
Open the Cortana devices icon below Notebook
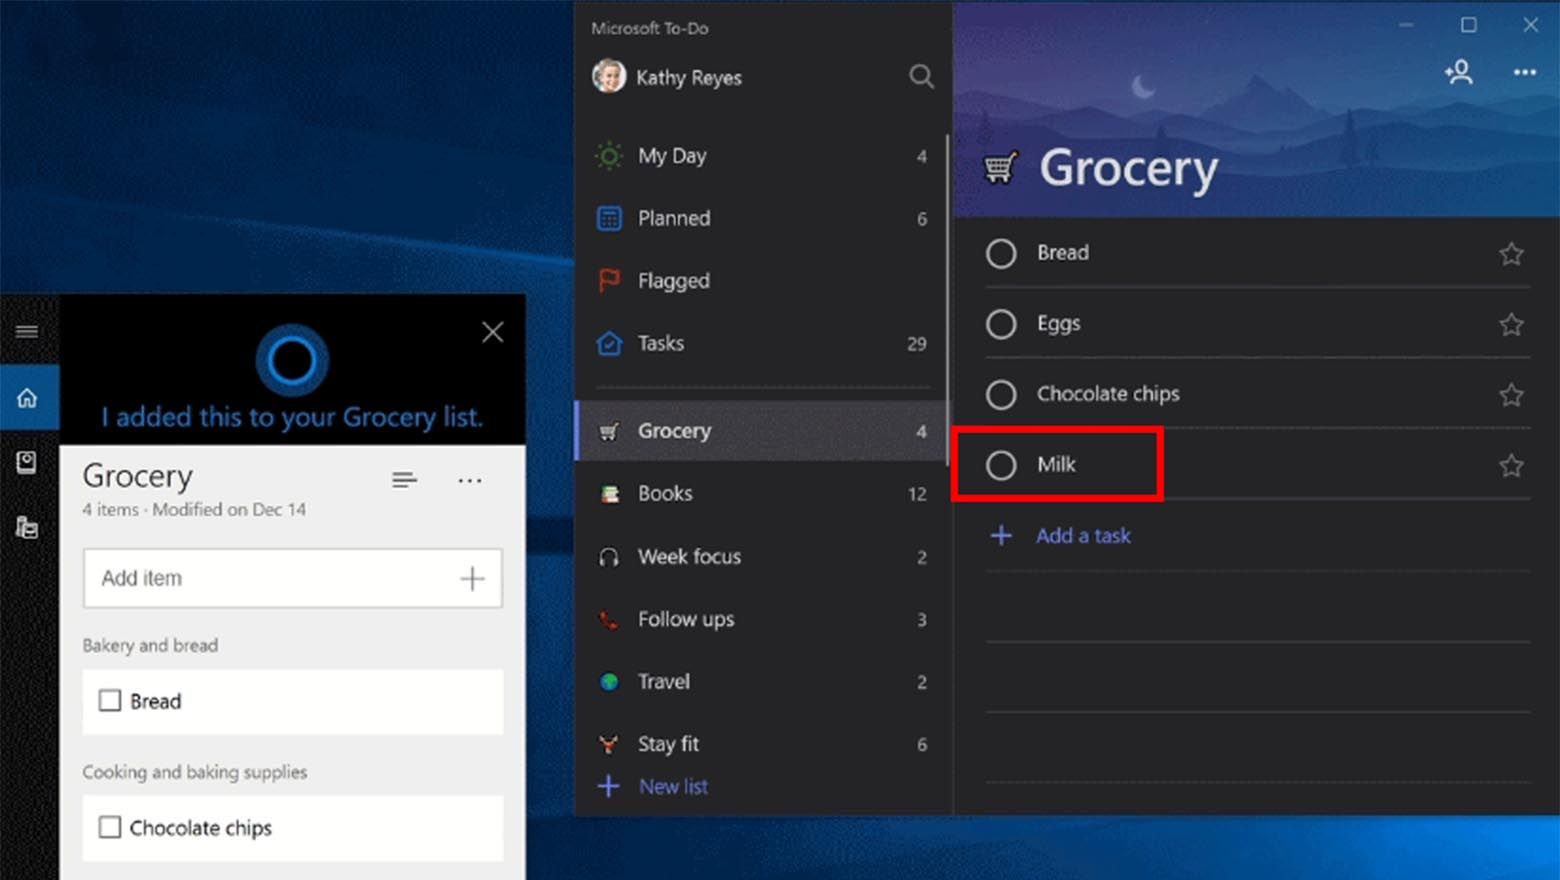(27, 527)
